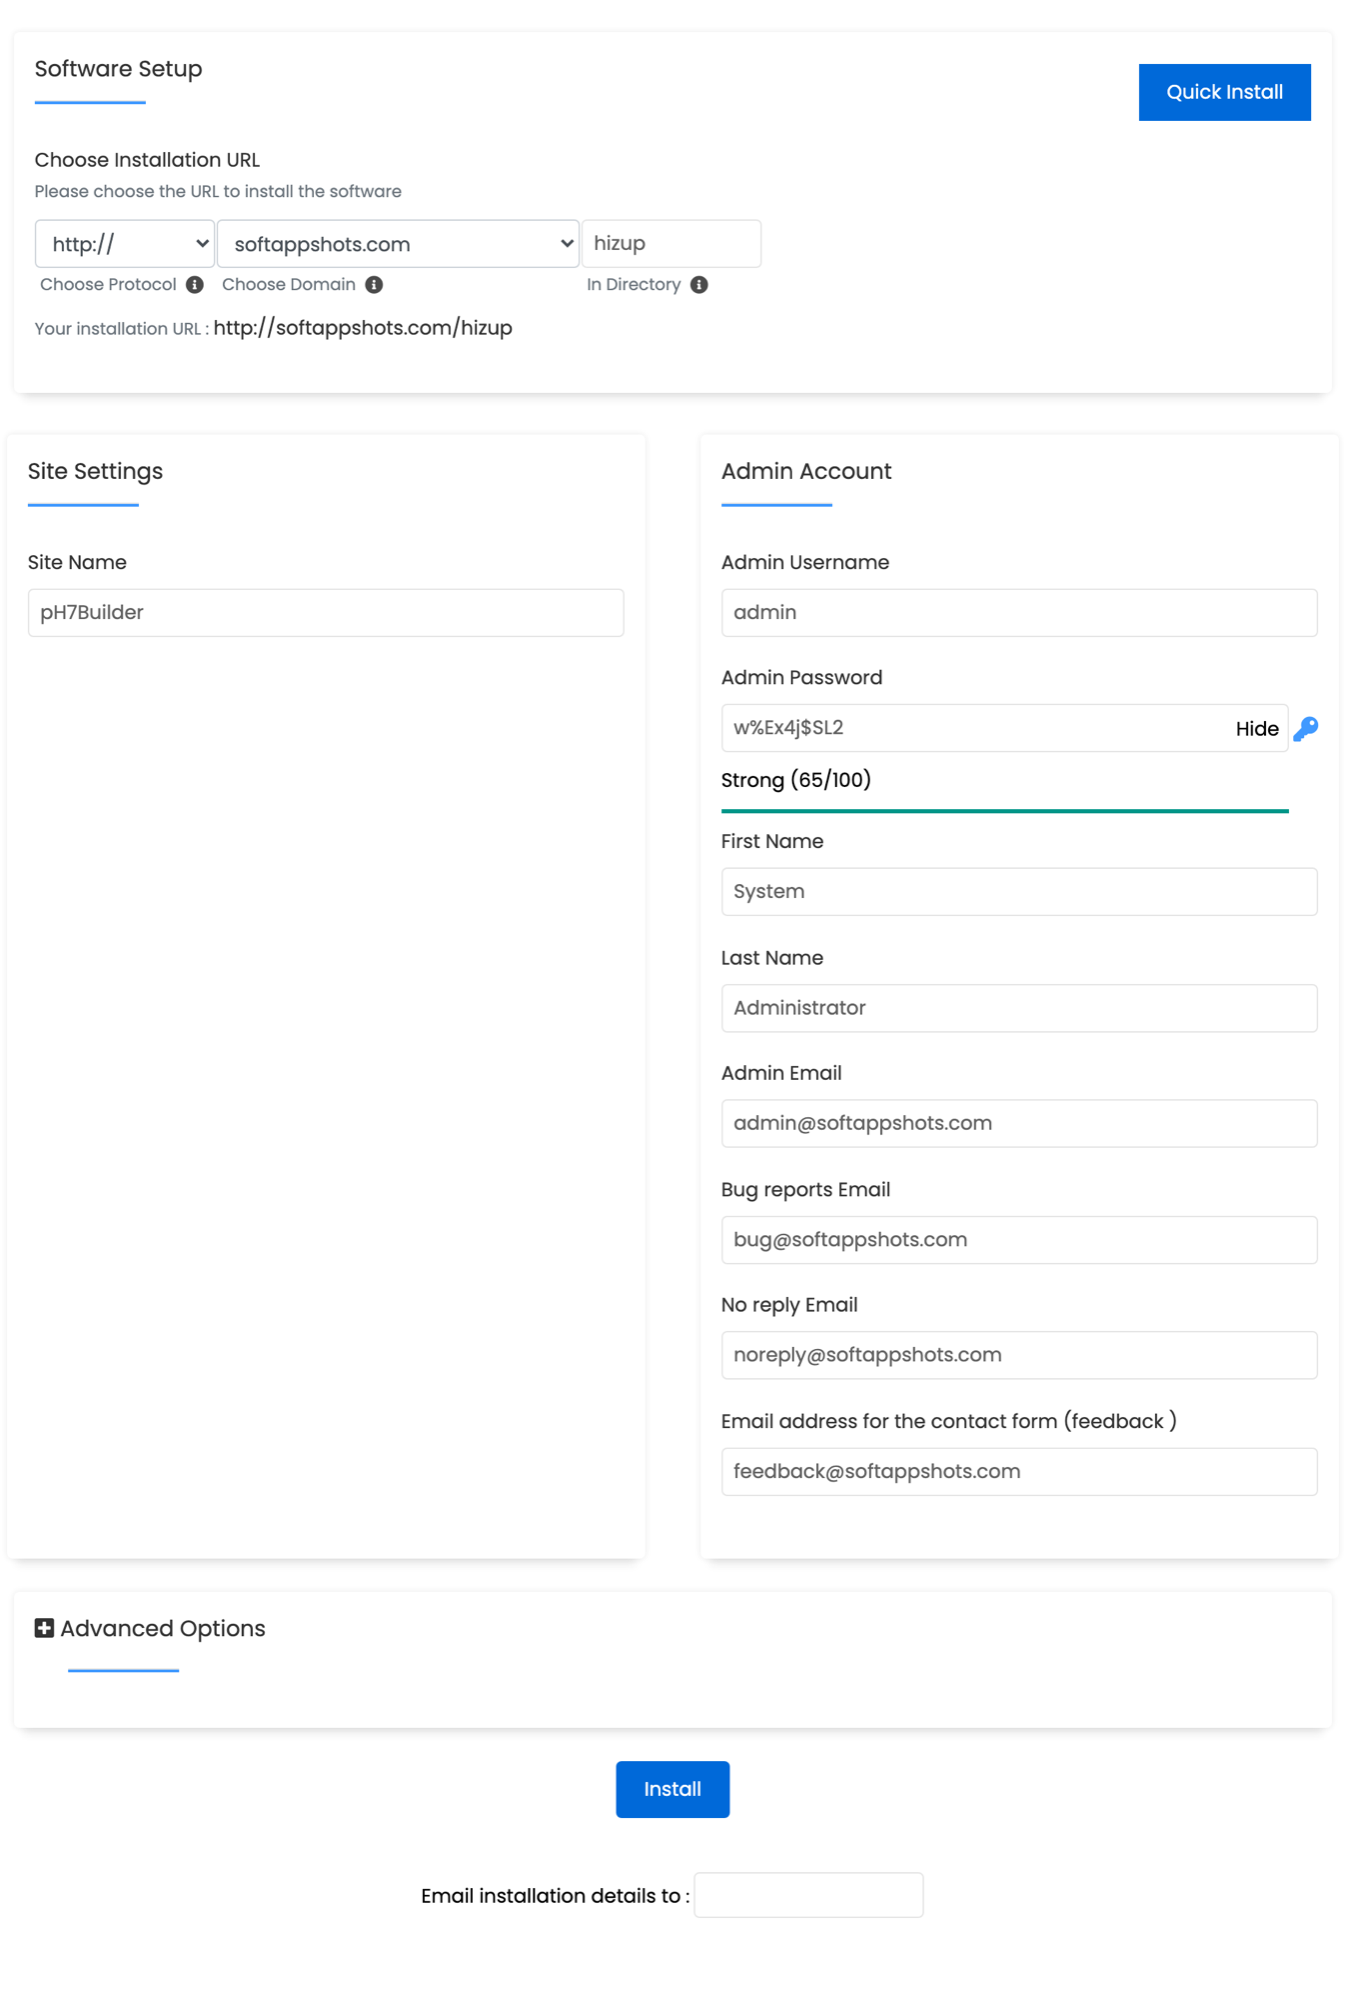Click the Bug reports Email field

[1018, 1239]
